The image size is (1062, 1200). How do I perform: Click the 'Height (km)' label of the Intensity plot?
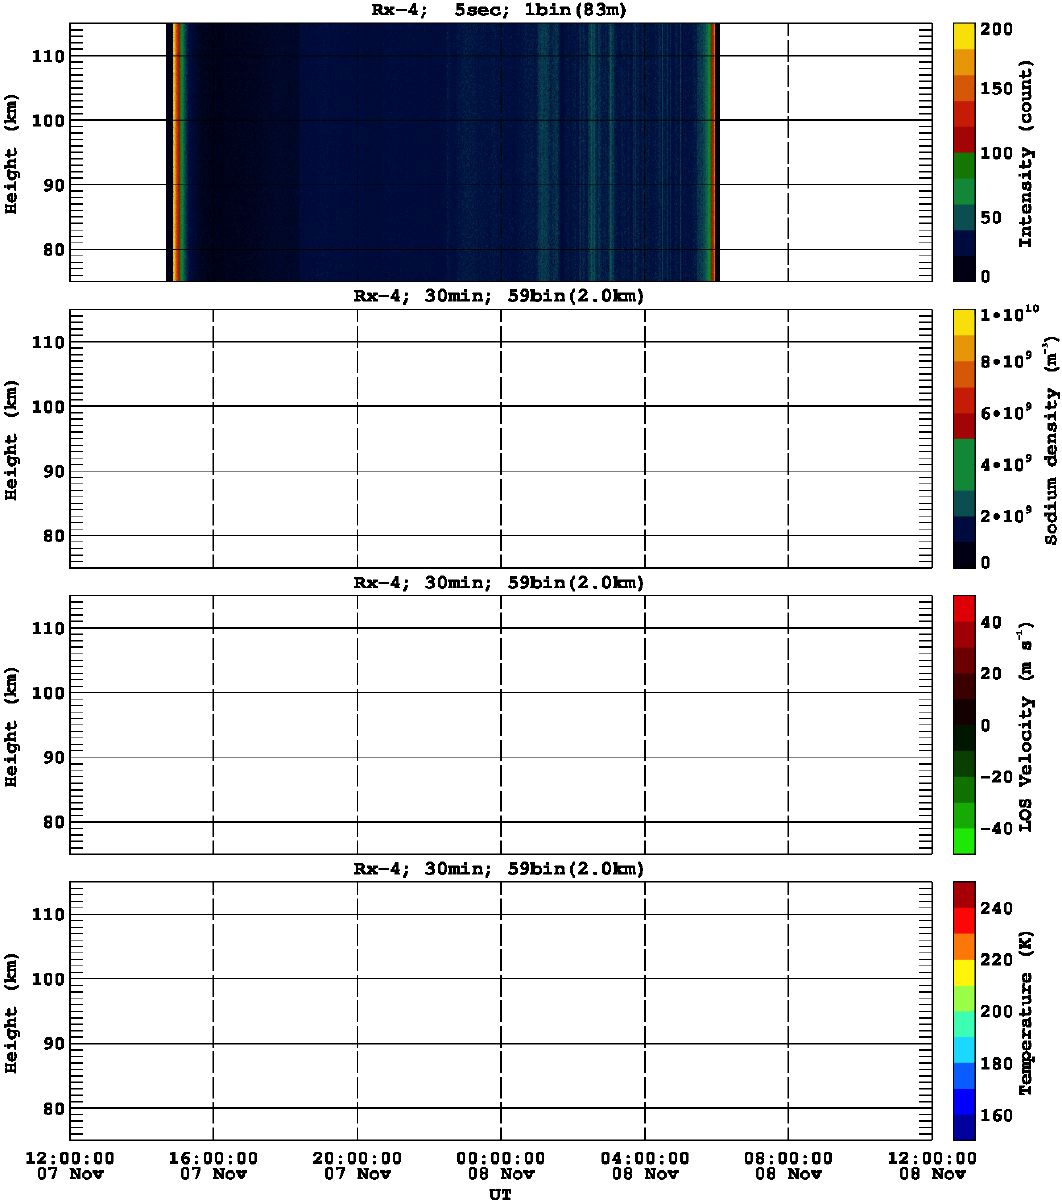click(x=11, y=152)
